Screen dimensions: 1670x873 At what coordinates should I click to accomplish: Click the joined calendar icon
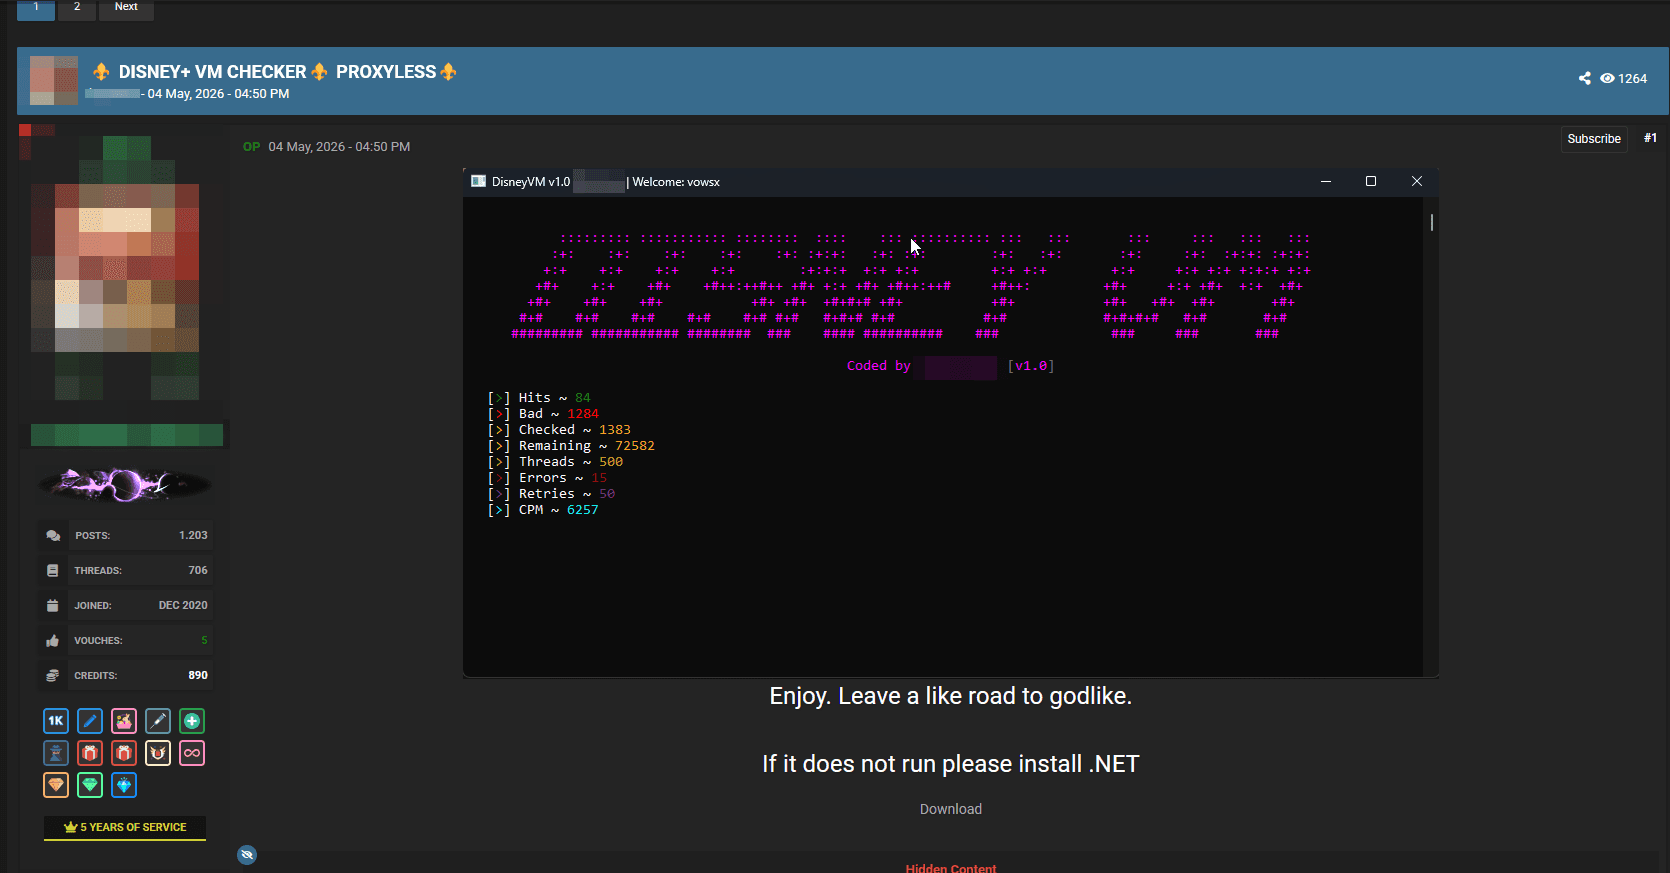[53, 606]
